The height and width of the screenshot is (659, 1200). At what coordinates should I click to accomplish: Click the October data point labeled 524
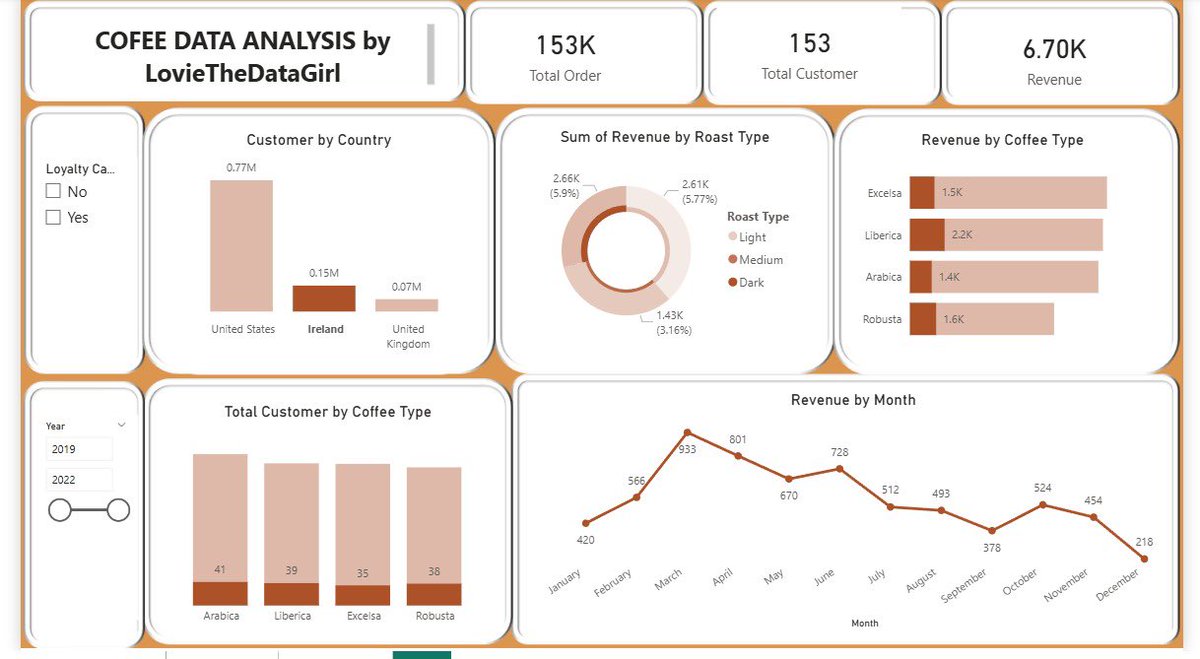1043,505
